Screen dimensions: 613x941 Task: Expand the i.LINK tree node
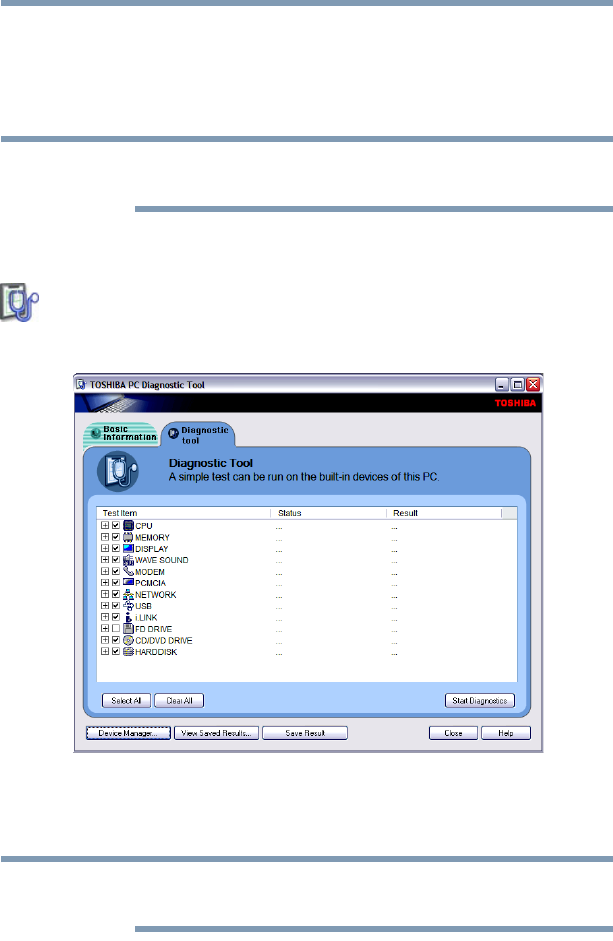[105, 618]
